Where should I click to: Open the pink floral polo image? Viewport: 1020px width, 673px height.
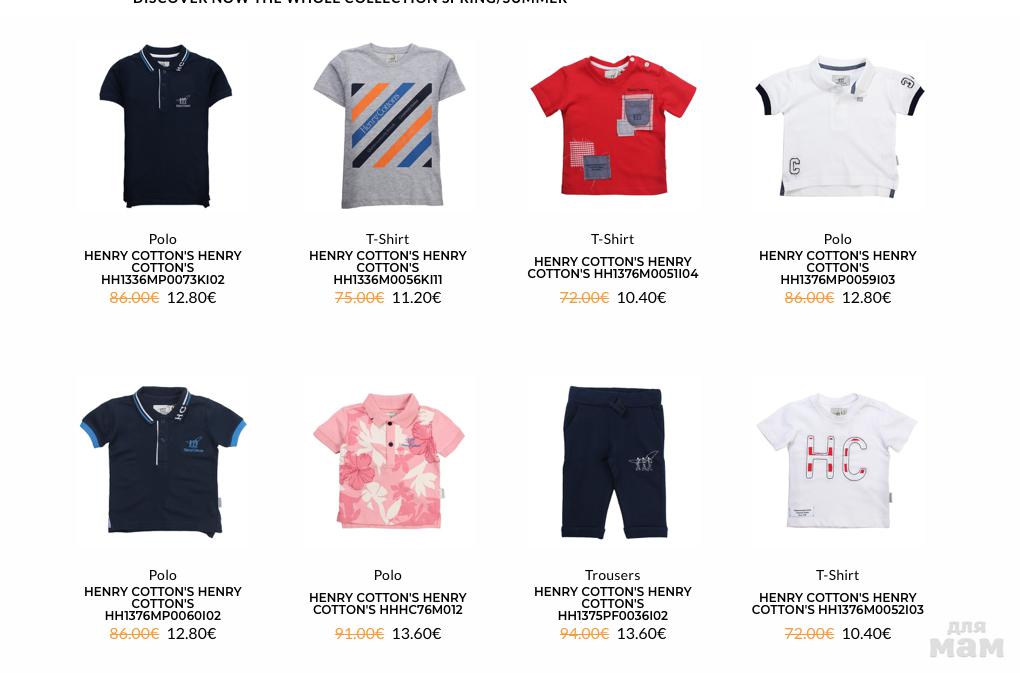pyautogui.click(x=388, y=462)
